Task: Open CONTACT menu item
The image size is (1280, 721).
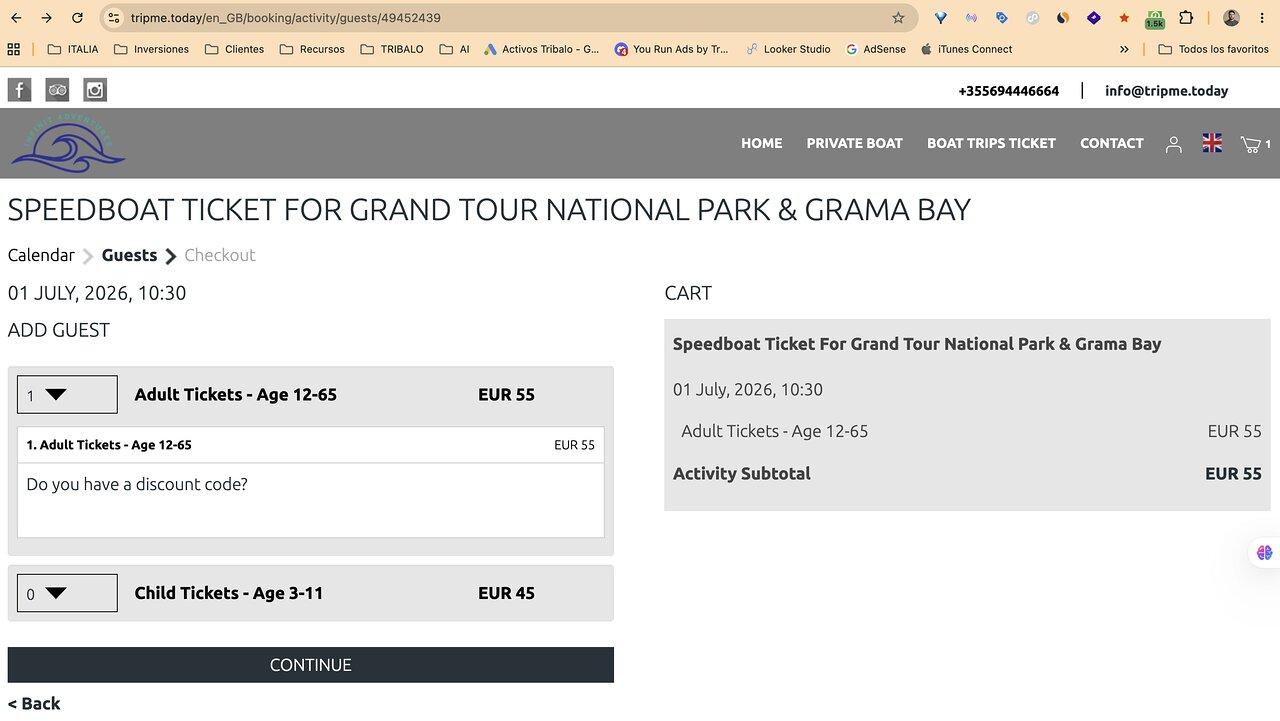Action: coord(1111,143)
